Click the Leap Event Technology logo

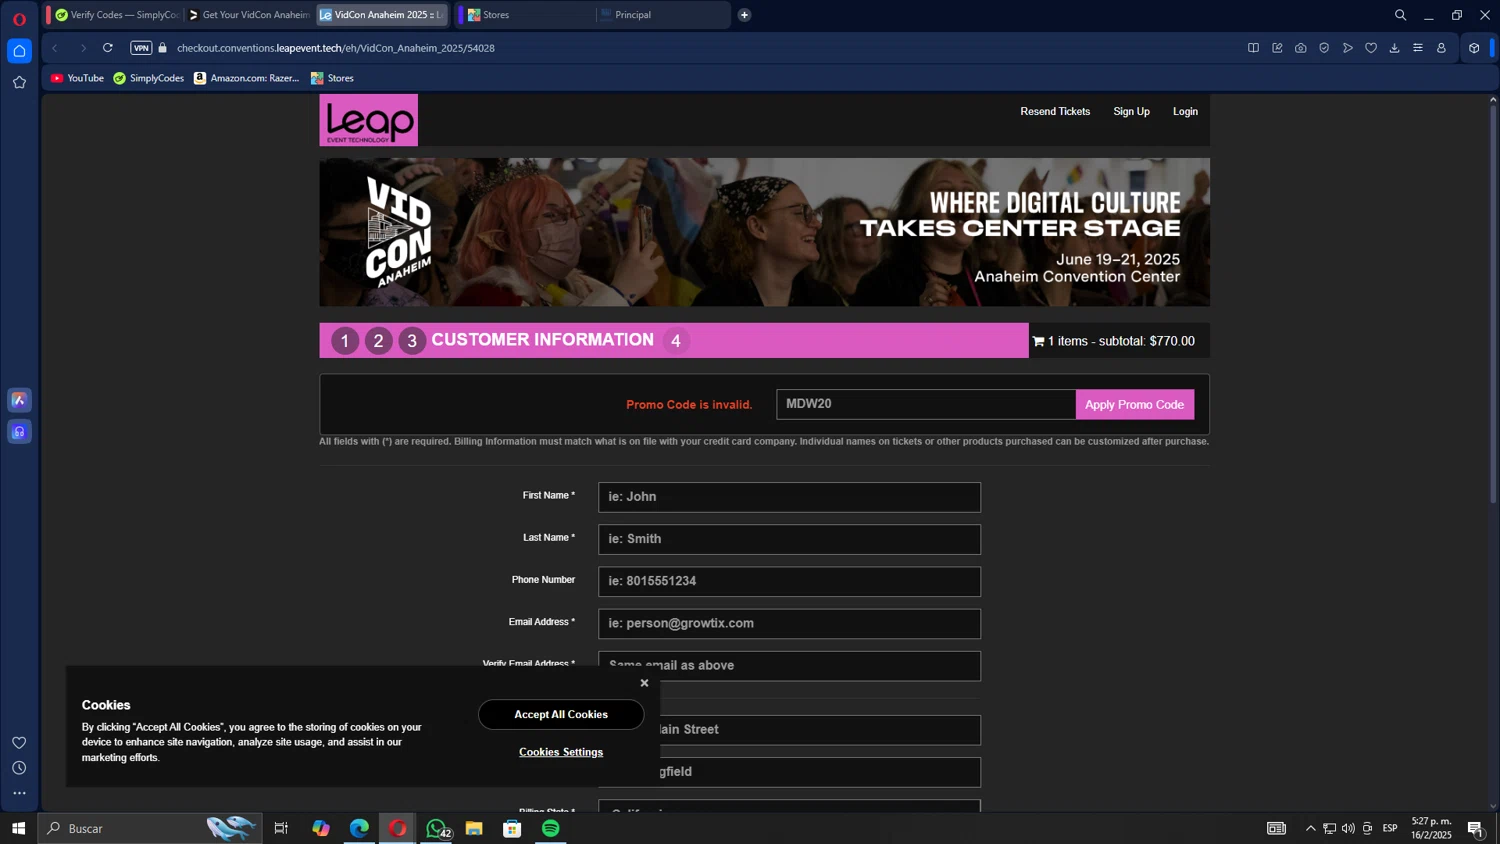pos(368,120)
